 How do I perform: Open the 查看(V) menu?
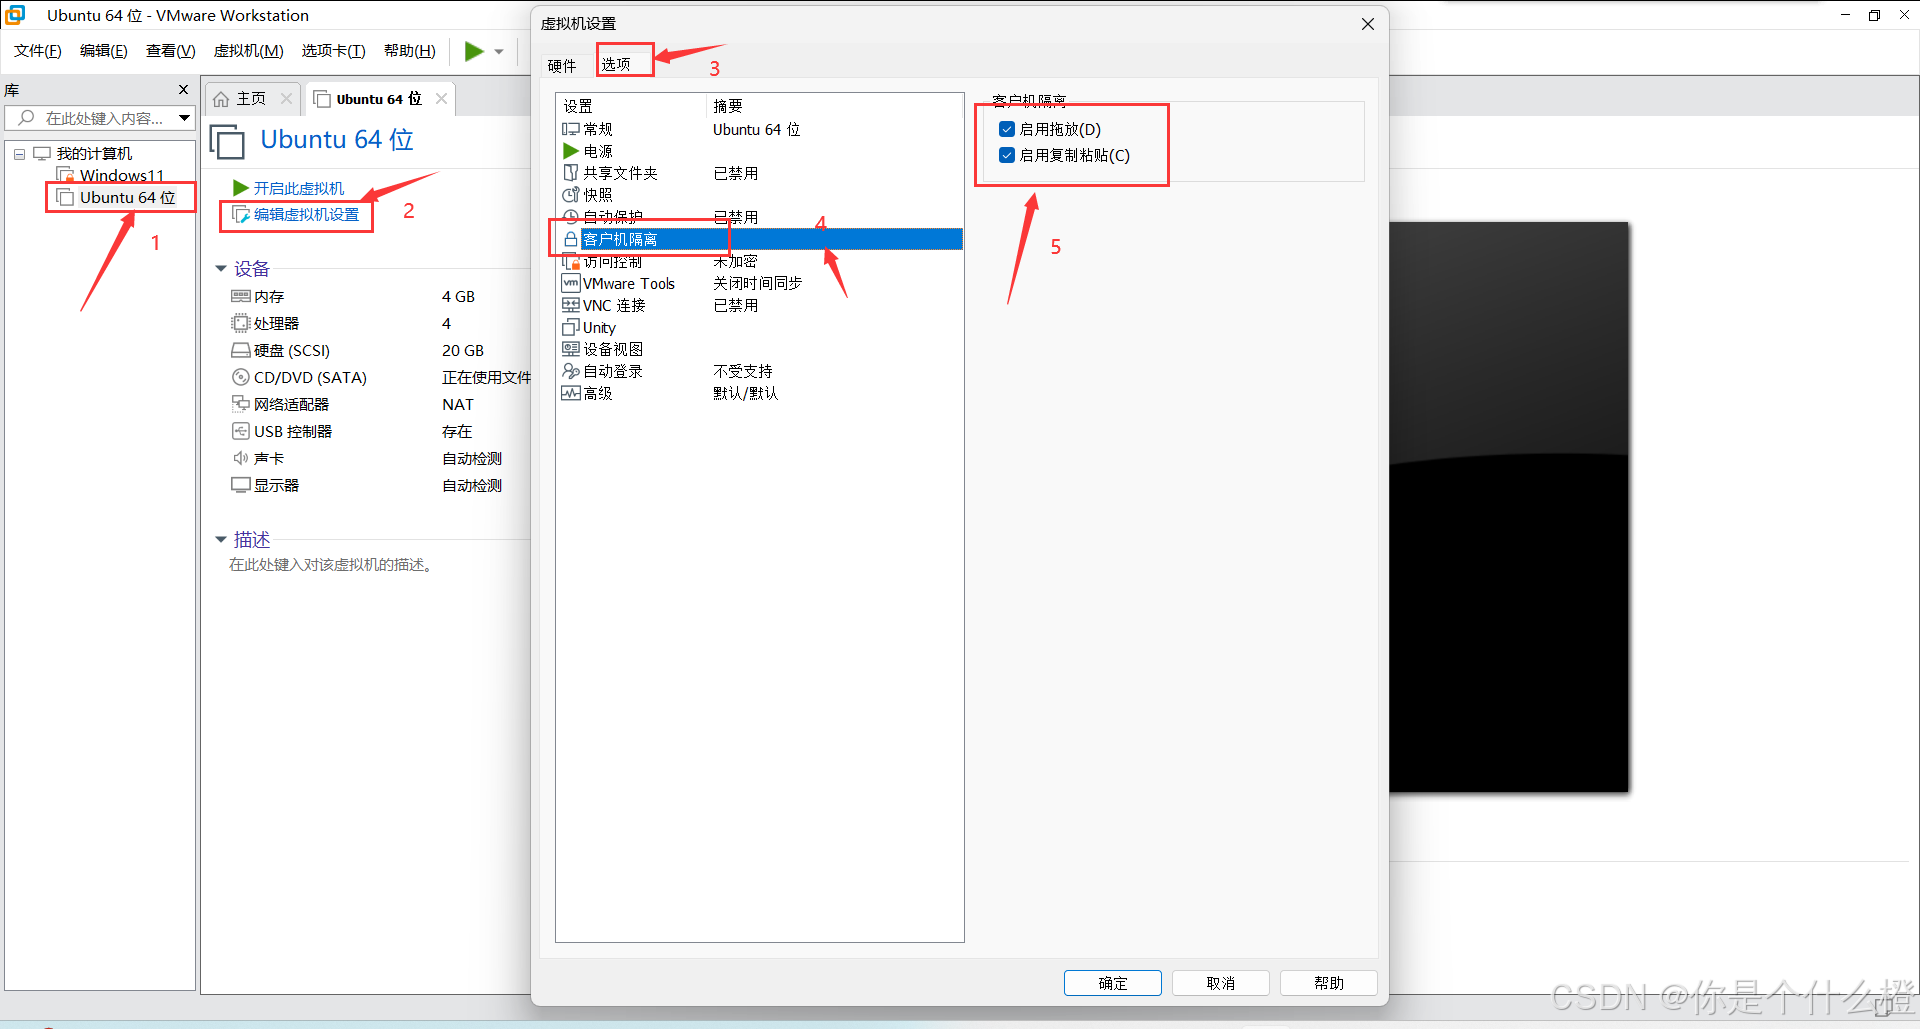click(x=171, y=51)
